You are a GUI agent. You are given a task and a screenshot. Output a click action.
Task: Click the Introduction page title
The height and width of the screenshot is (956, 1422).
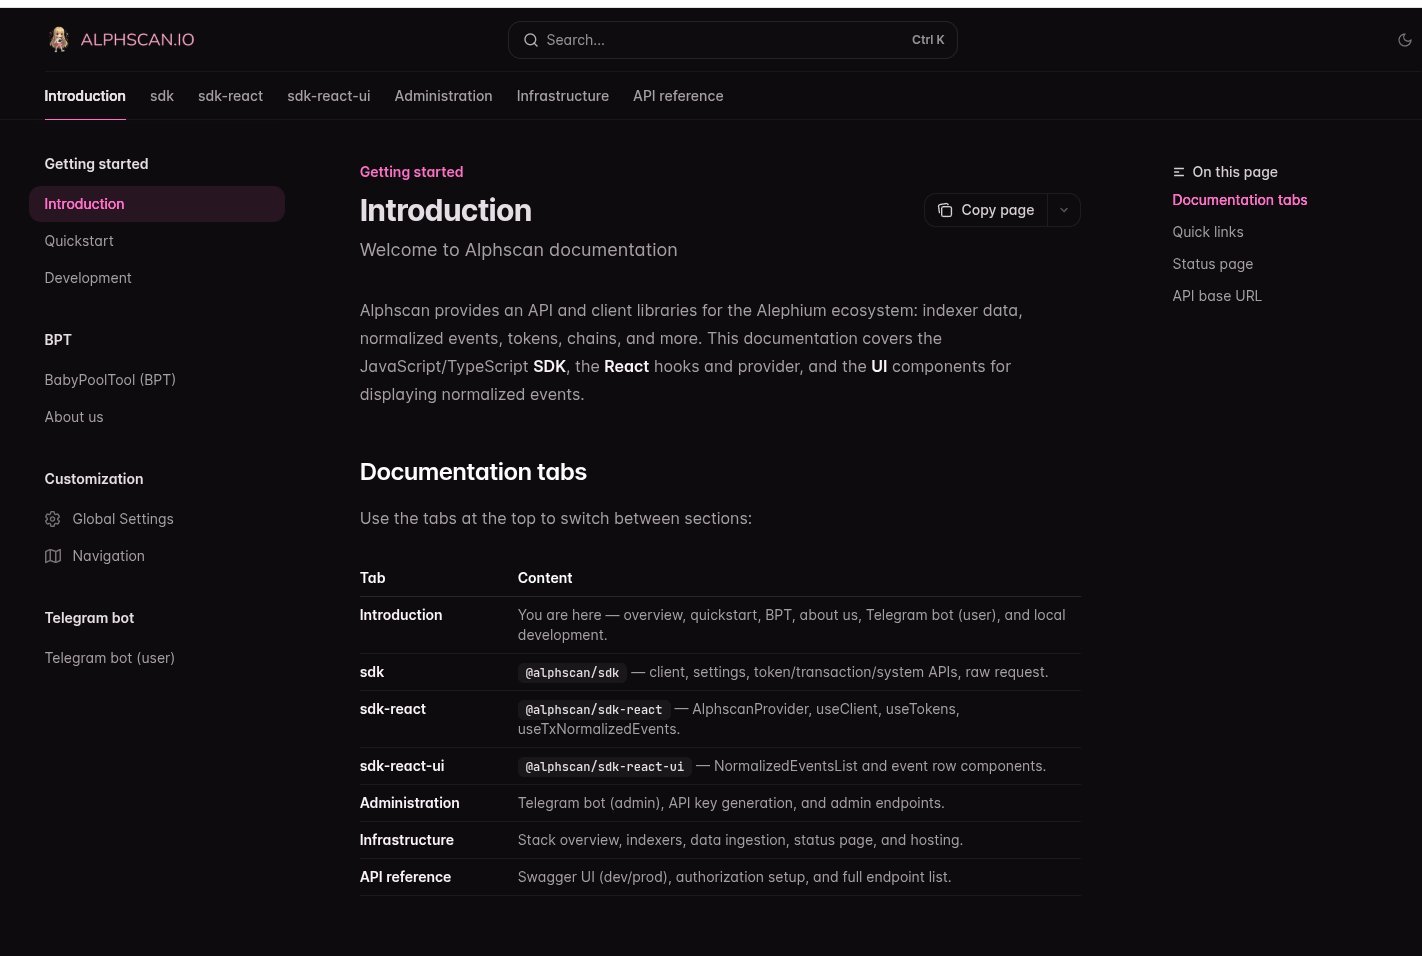click(446, 210)
